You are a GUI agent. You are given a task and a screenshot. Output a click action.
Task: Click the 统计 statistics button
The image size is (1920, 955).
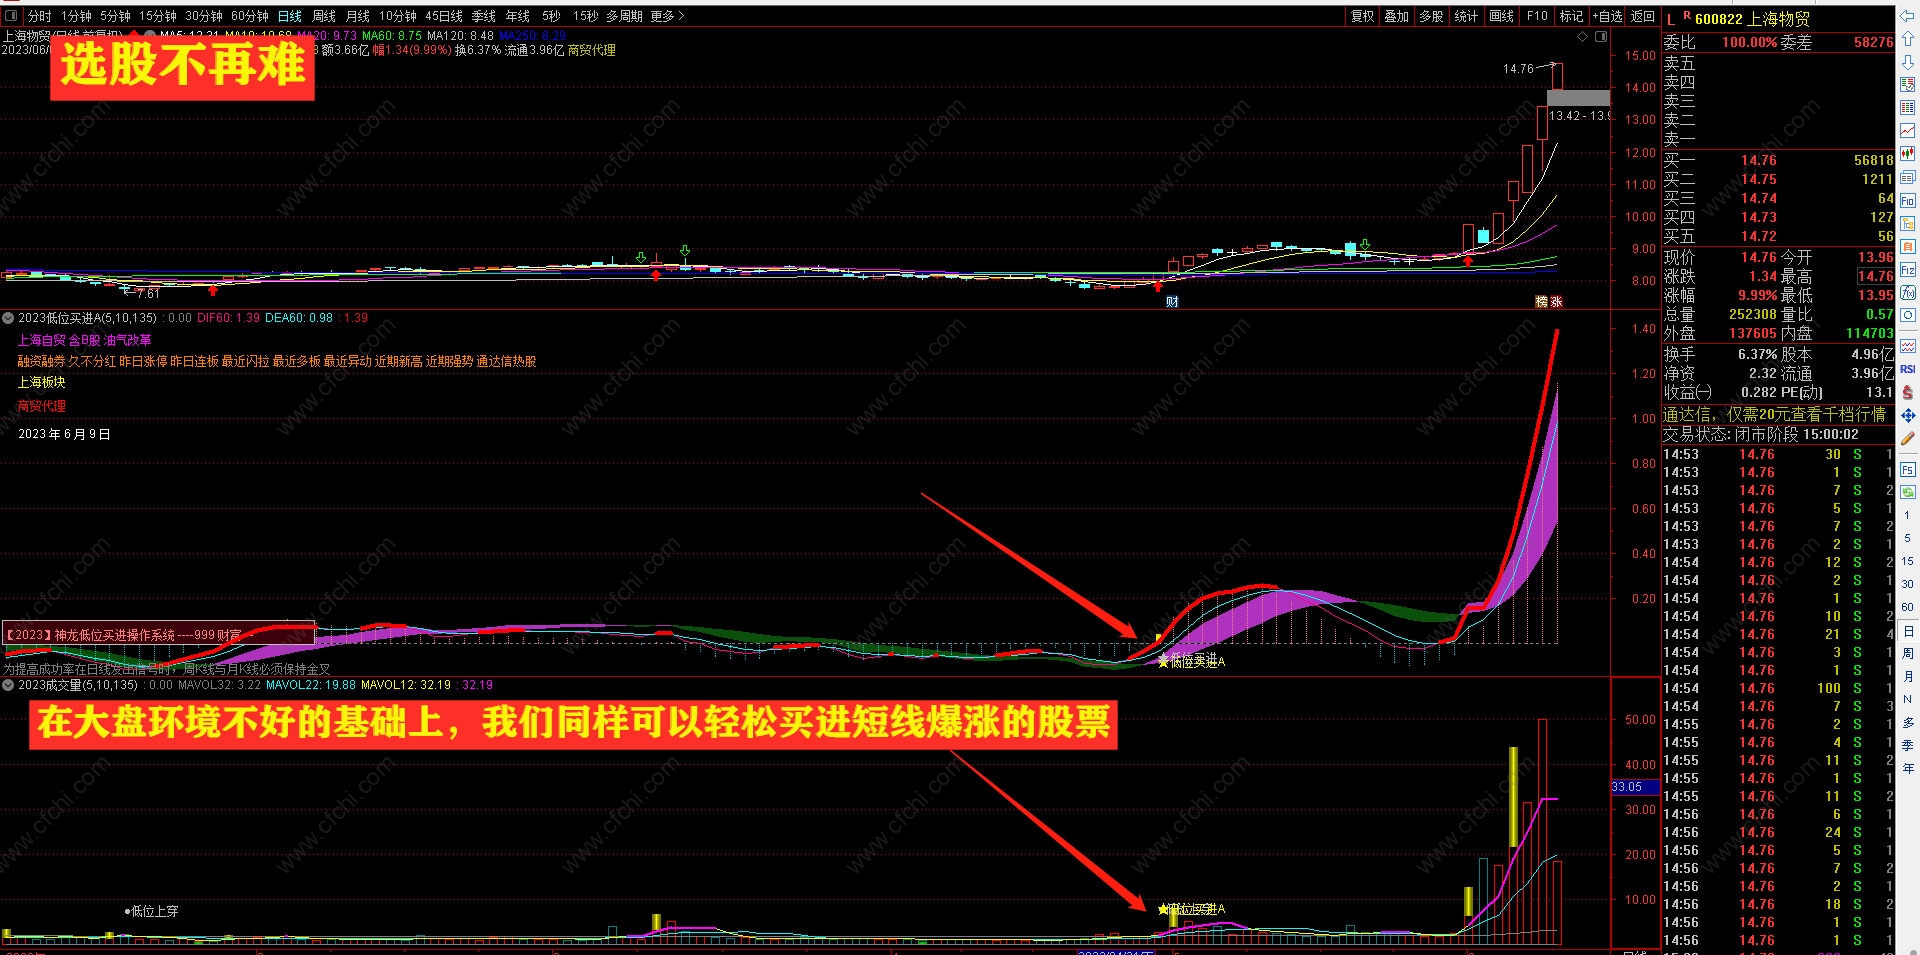click(x=1466, y=16)
